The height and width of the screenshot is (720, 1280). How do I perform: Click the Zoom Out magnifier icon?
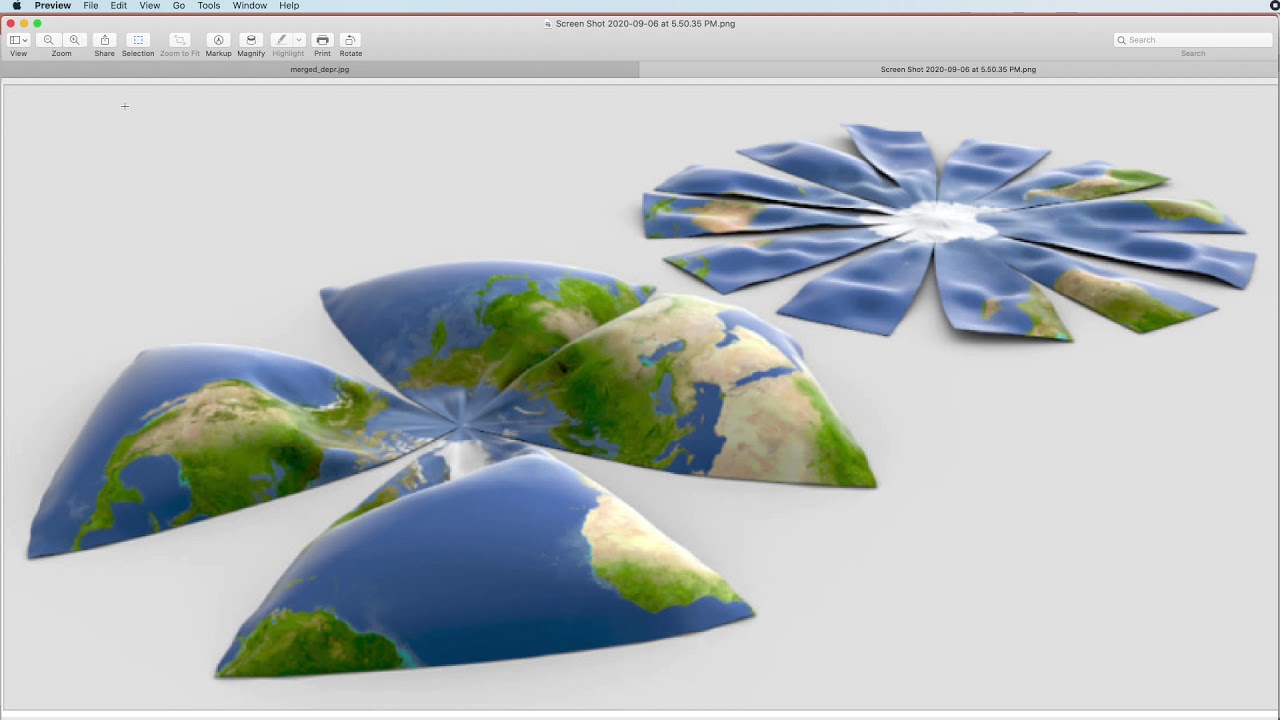[48, 40]
